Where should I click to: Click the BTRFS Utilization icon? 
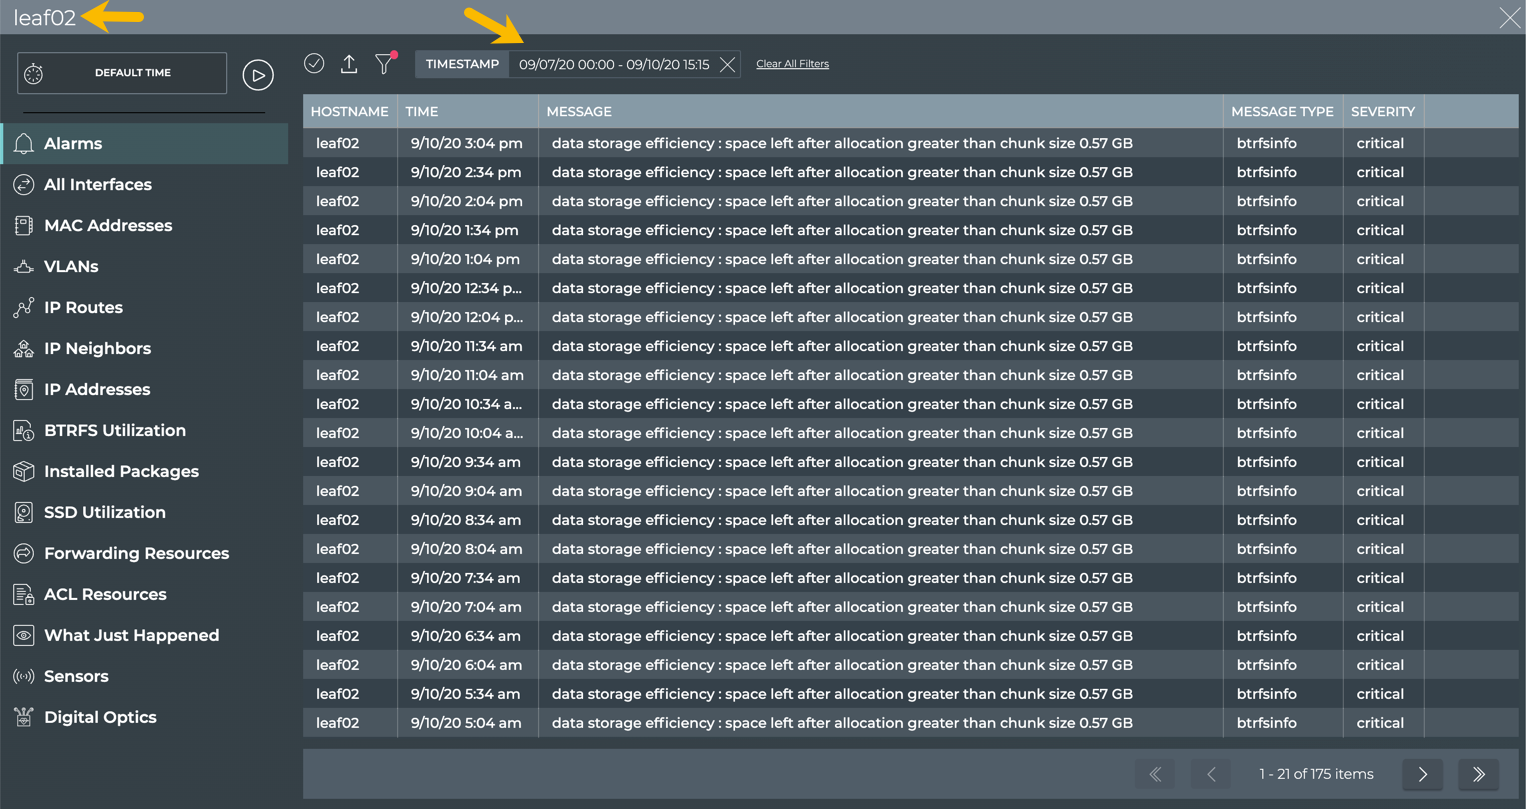(24, 431)
